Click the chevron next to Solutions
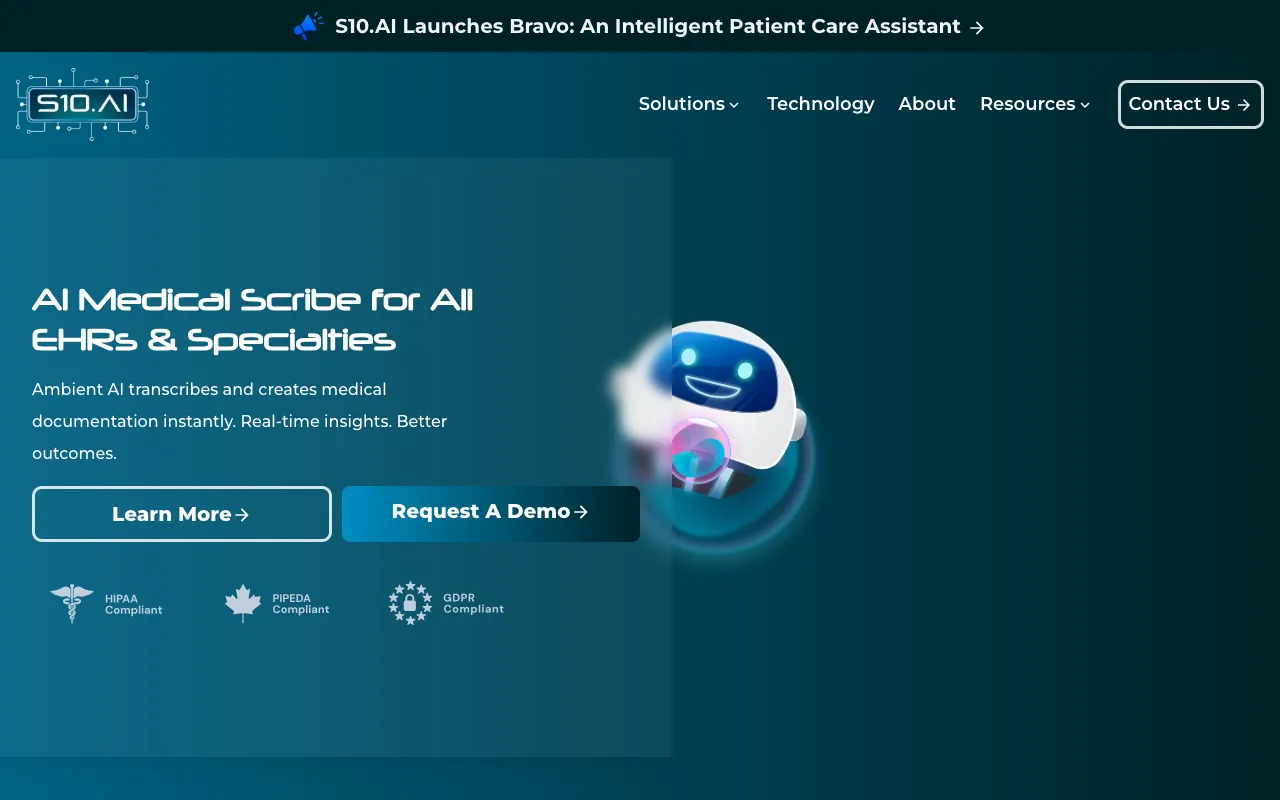The width and height of the screenshot is (1280, 800). click(735, 105)
